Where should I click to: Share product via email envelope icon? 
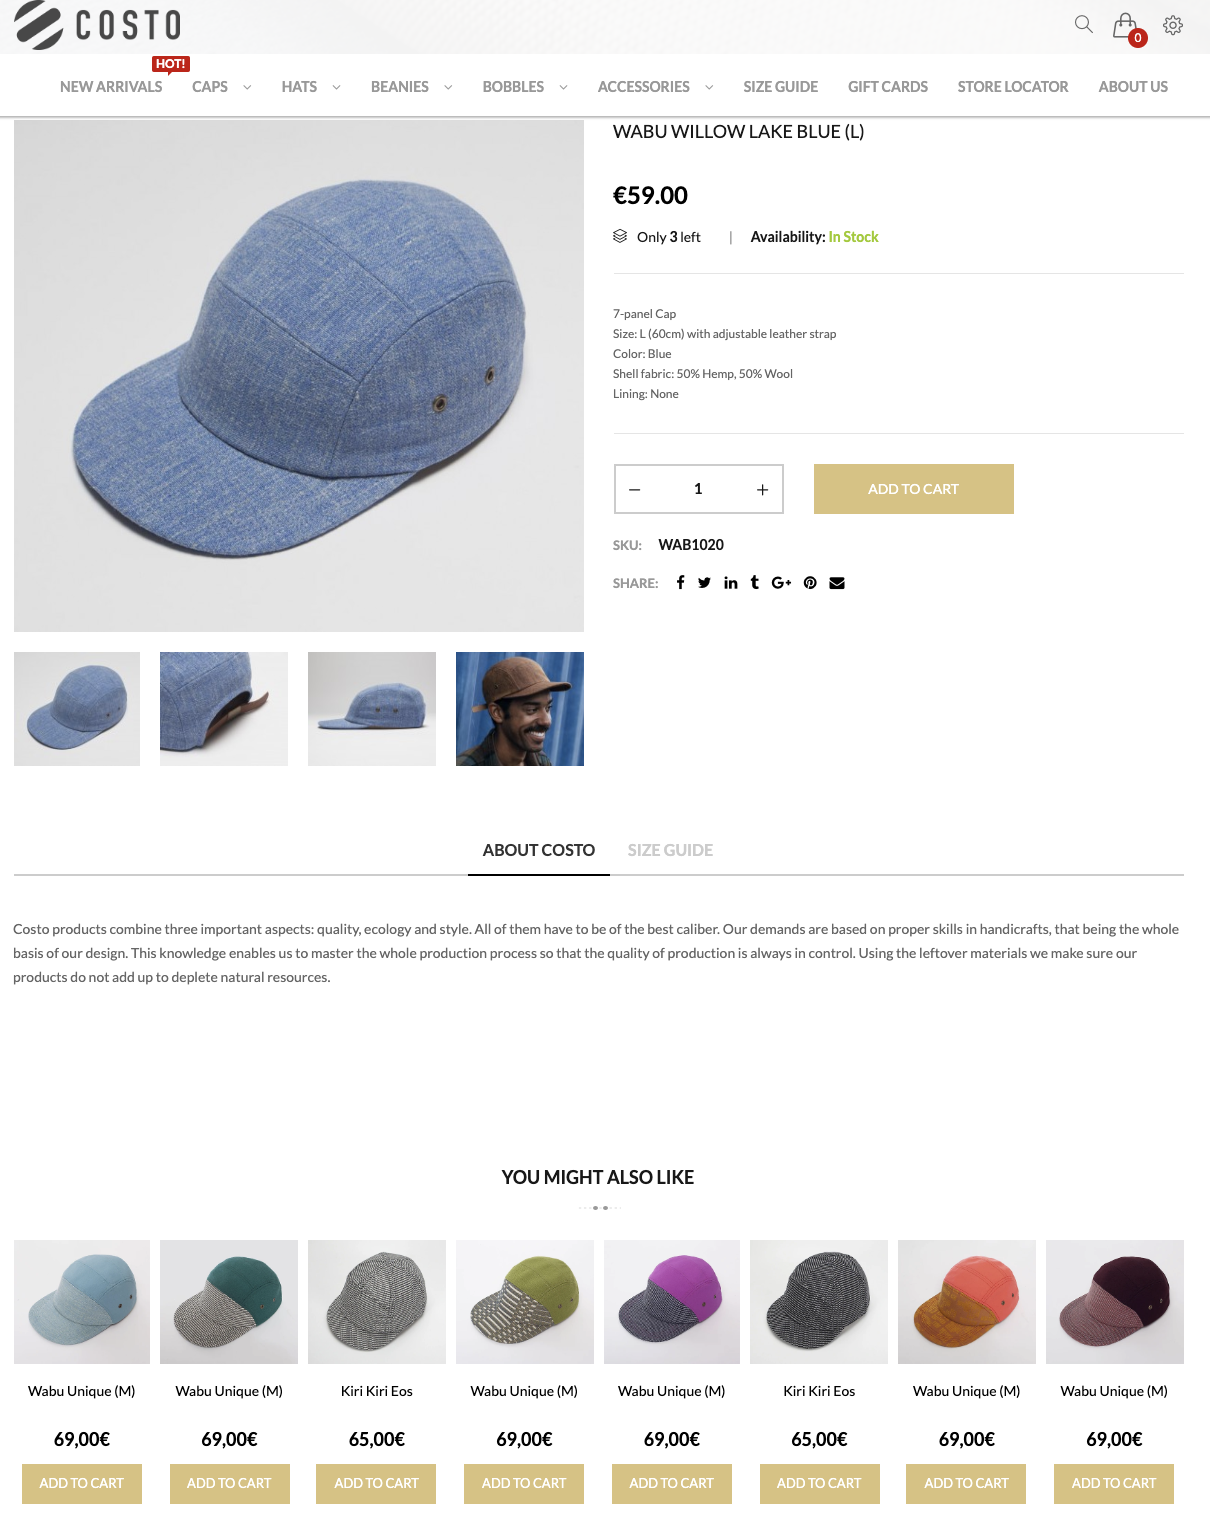(837, 583)
